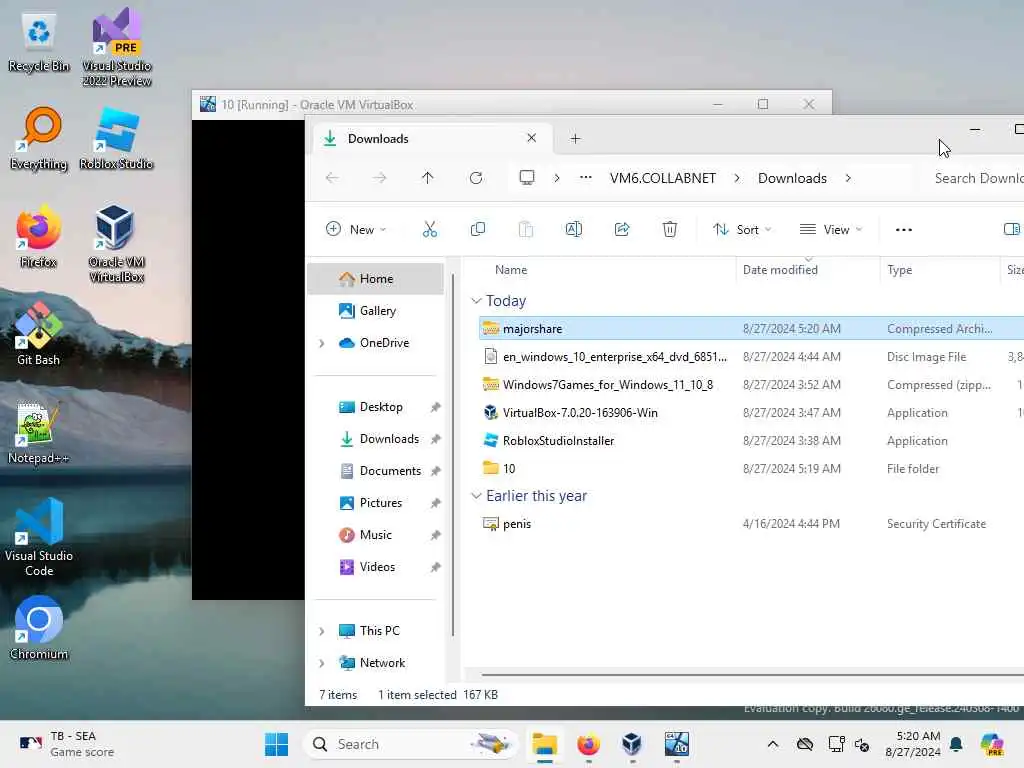
Task: Expand the address bar ellipsis
Action: tap(586, 178)
